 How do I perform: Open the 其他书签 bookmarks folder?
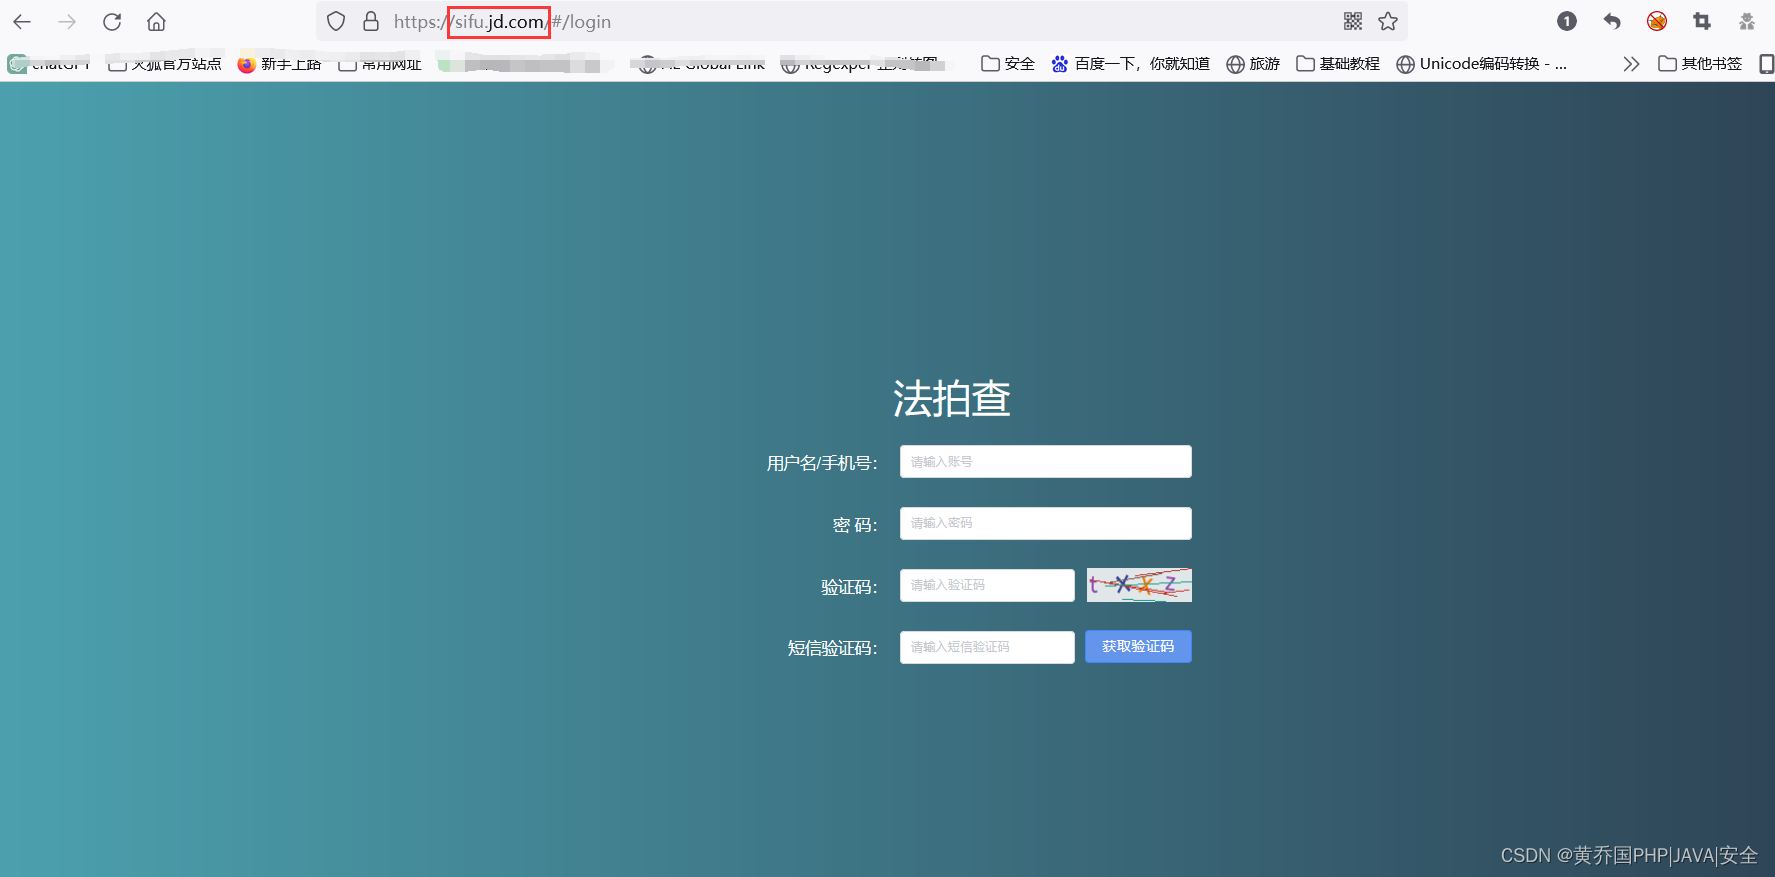(1700, 64)
